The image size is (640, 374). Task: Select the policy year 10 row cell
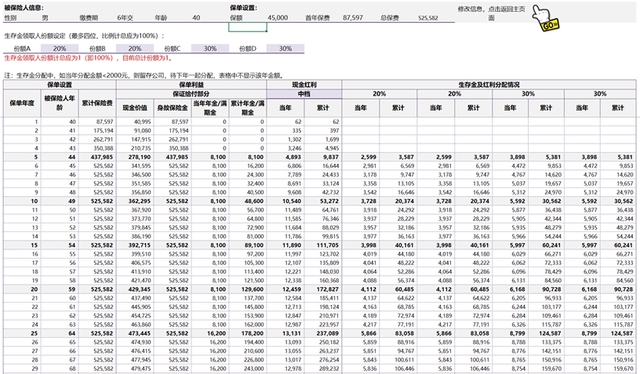point(22,201)
